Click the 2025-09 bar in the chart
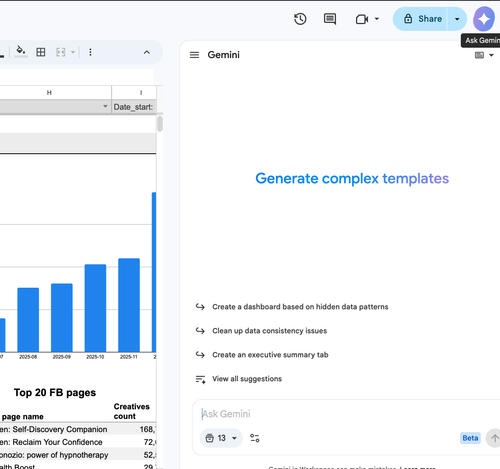500x469 pixels. (62, 318)
